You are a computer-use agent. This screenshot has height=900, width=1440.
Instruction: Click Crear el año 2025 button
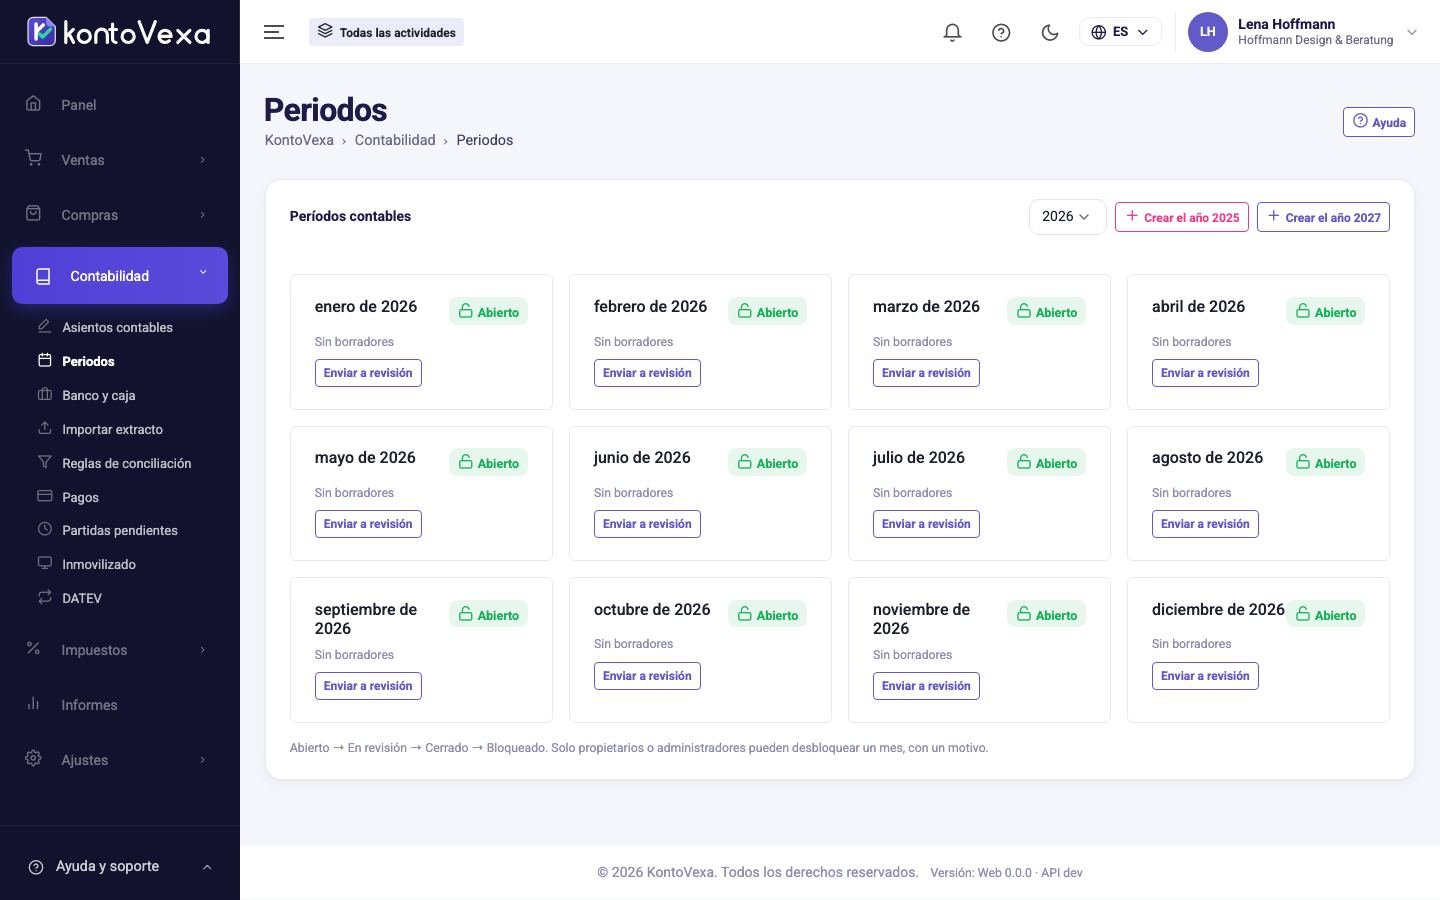click(1182, 217)
